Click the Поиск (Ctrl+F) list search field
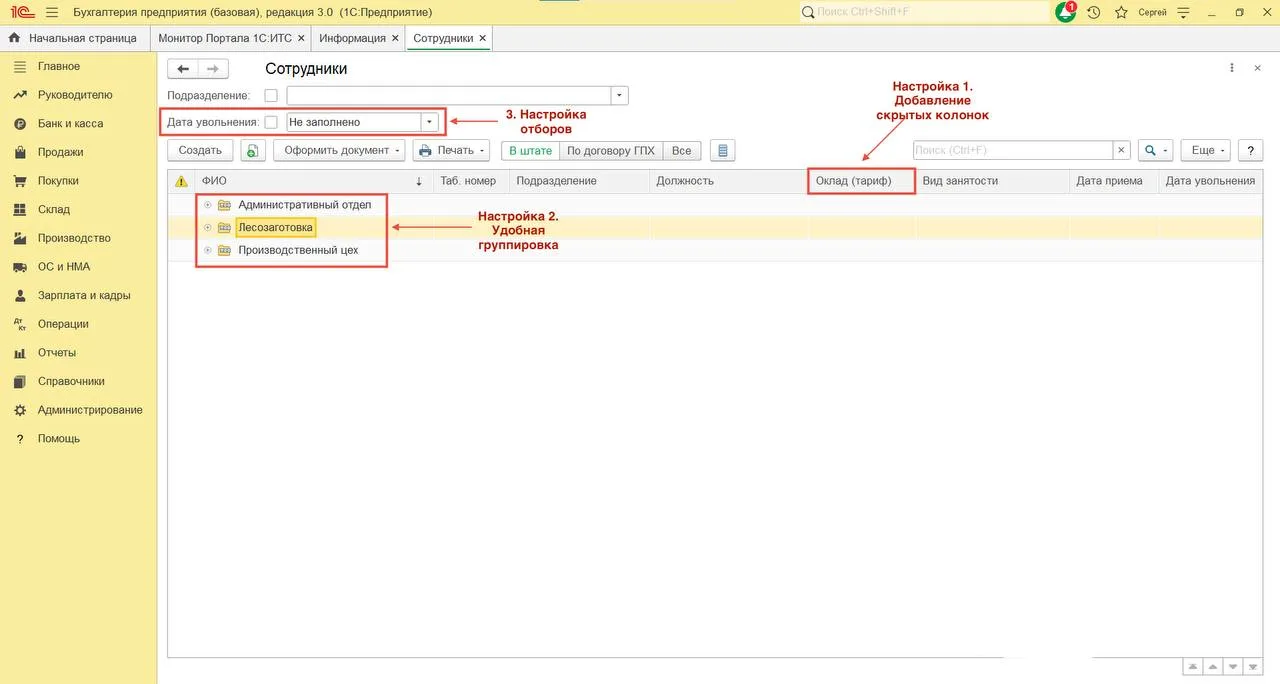The width and height of the screenshot is (1280, 684). coord(1013,150)
